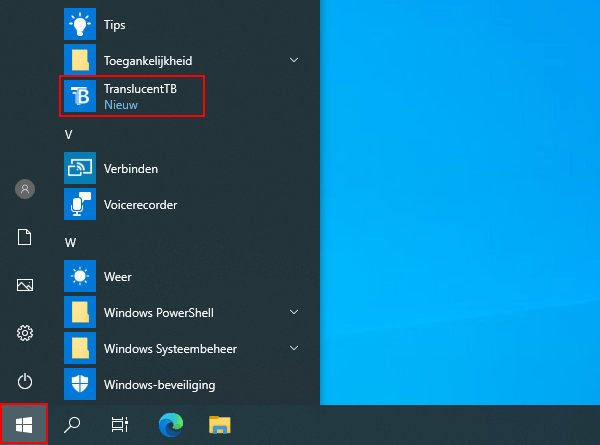Screen dimensions: 600x445
Task: Expand the Windows PowerShell chevron
Action: (294, 312)
